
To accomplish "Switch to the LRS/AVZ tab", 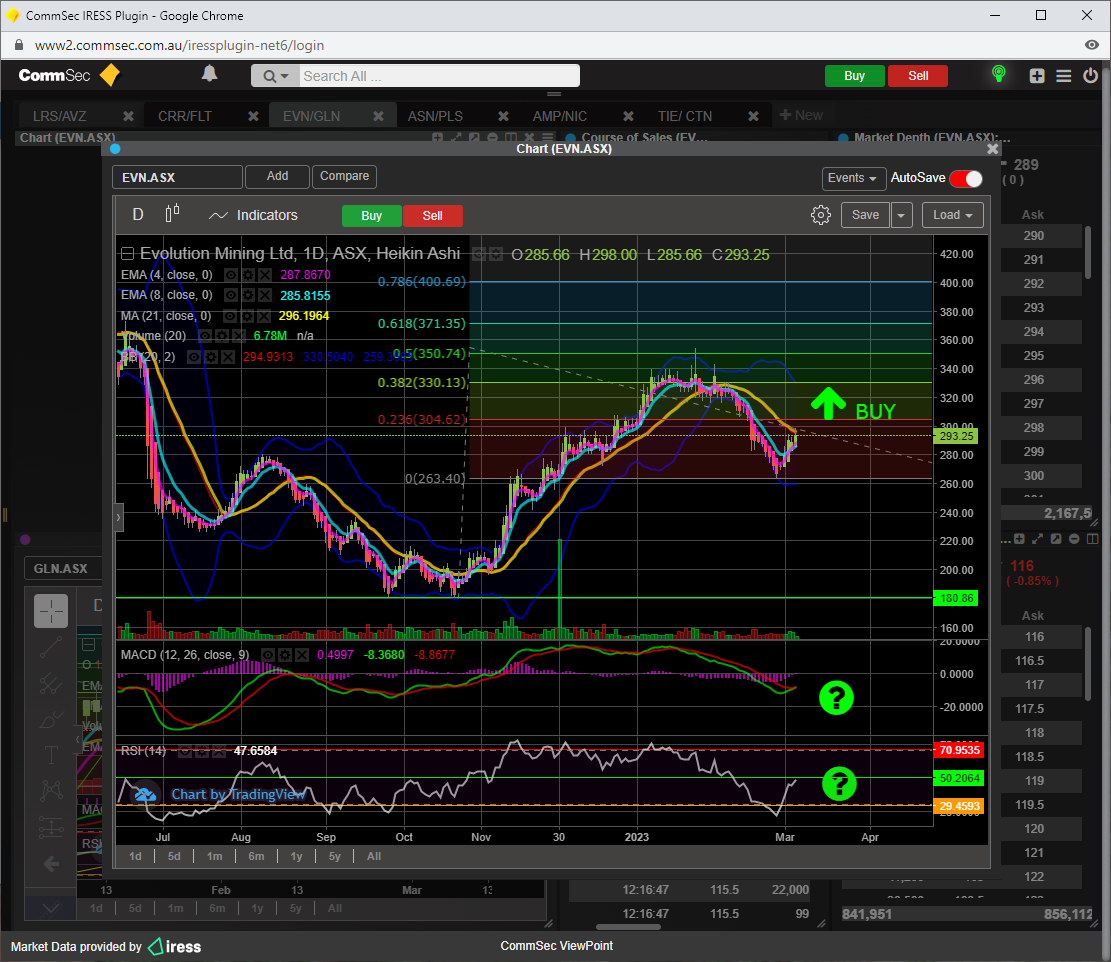I will click(x=60, y=116).
